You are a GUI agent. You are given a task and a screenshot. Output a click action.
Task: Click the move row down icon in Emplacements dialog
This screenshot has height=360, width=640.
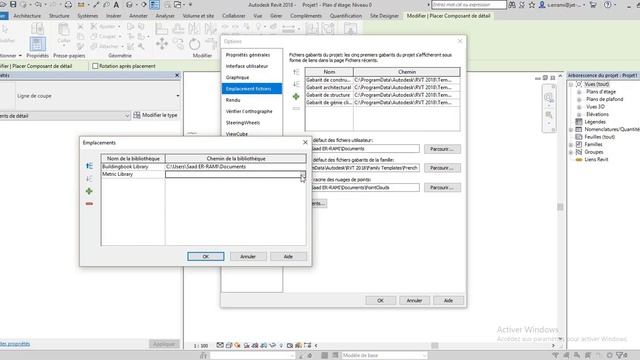pyautogui.click(x=89, y=179)
